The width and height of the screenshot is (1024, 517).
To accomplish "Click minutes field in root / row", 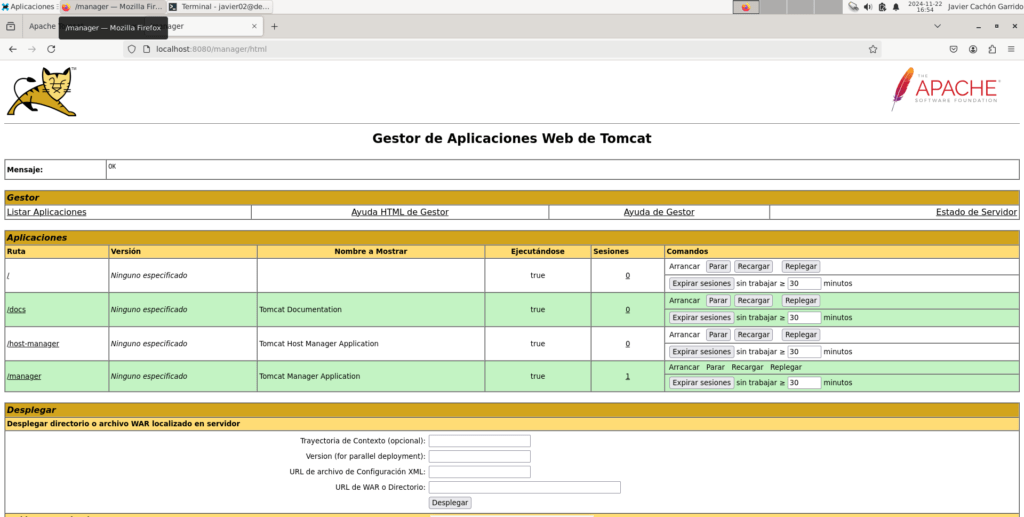I will pos(804,283).
